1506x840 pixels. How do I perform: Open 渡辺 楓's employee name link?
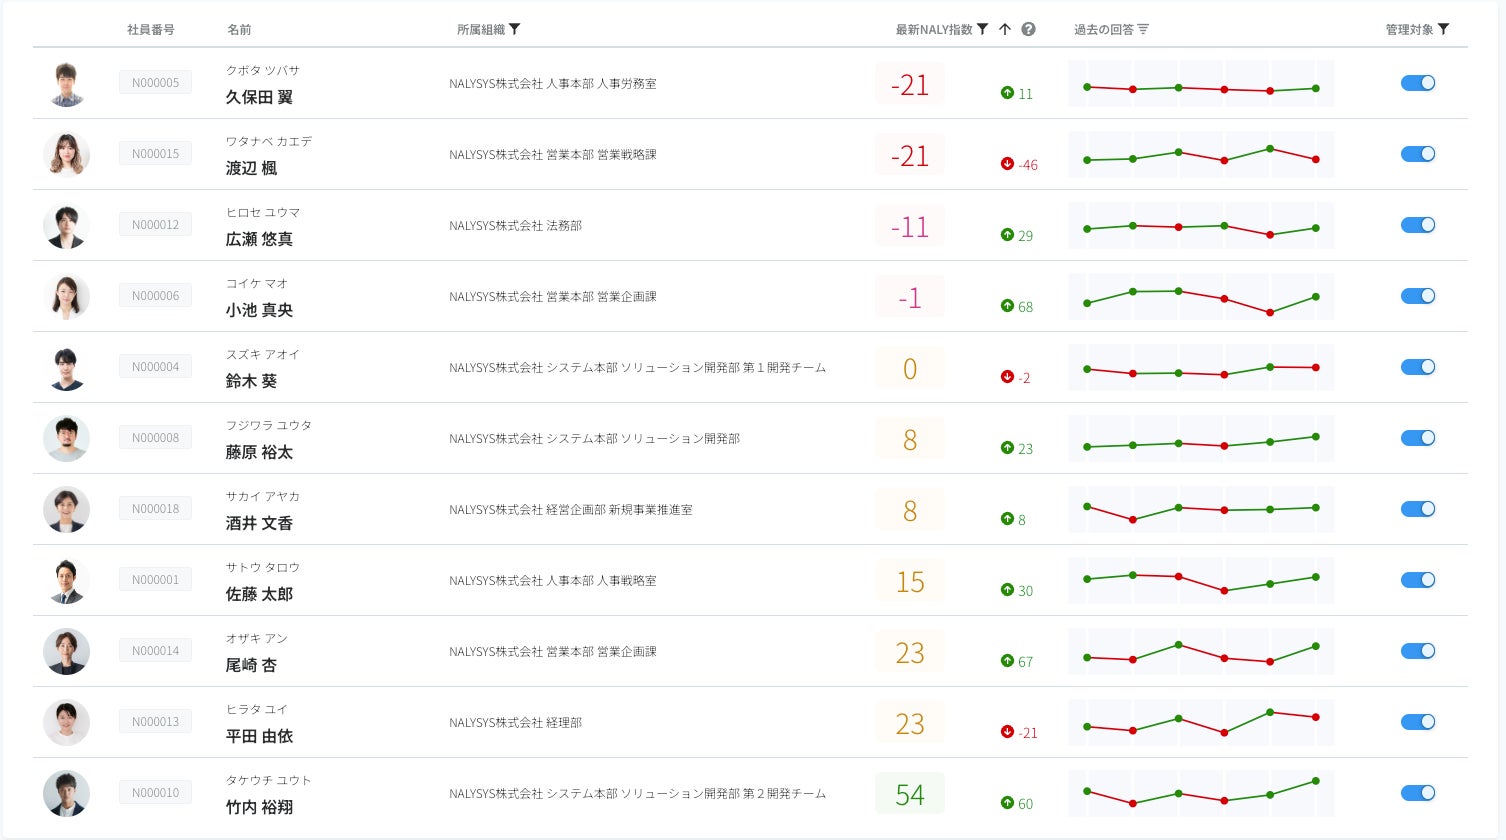tap(251, 168)
